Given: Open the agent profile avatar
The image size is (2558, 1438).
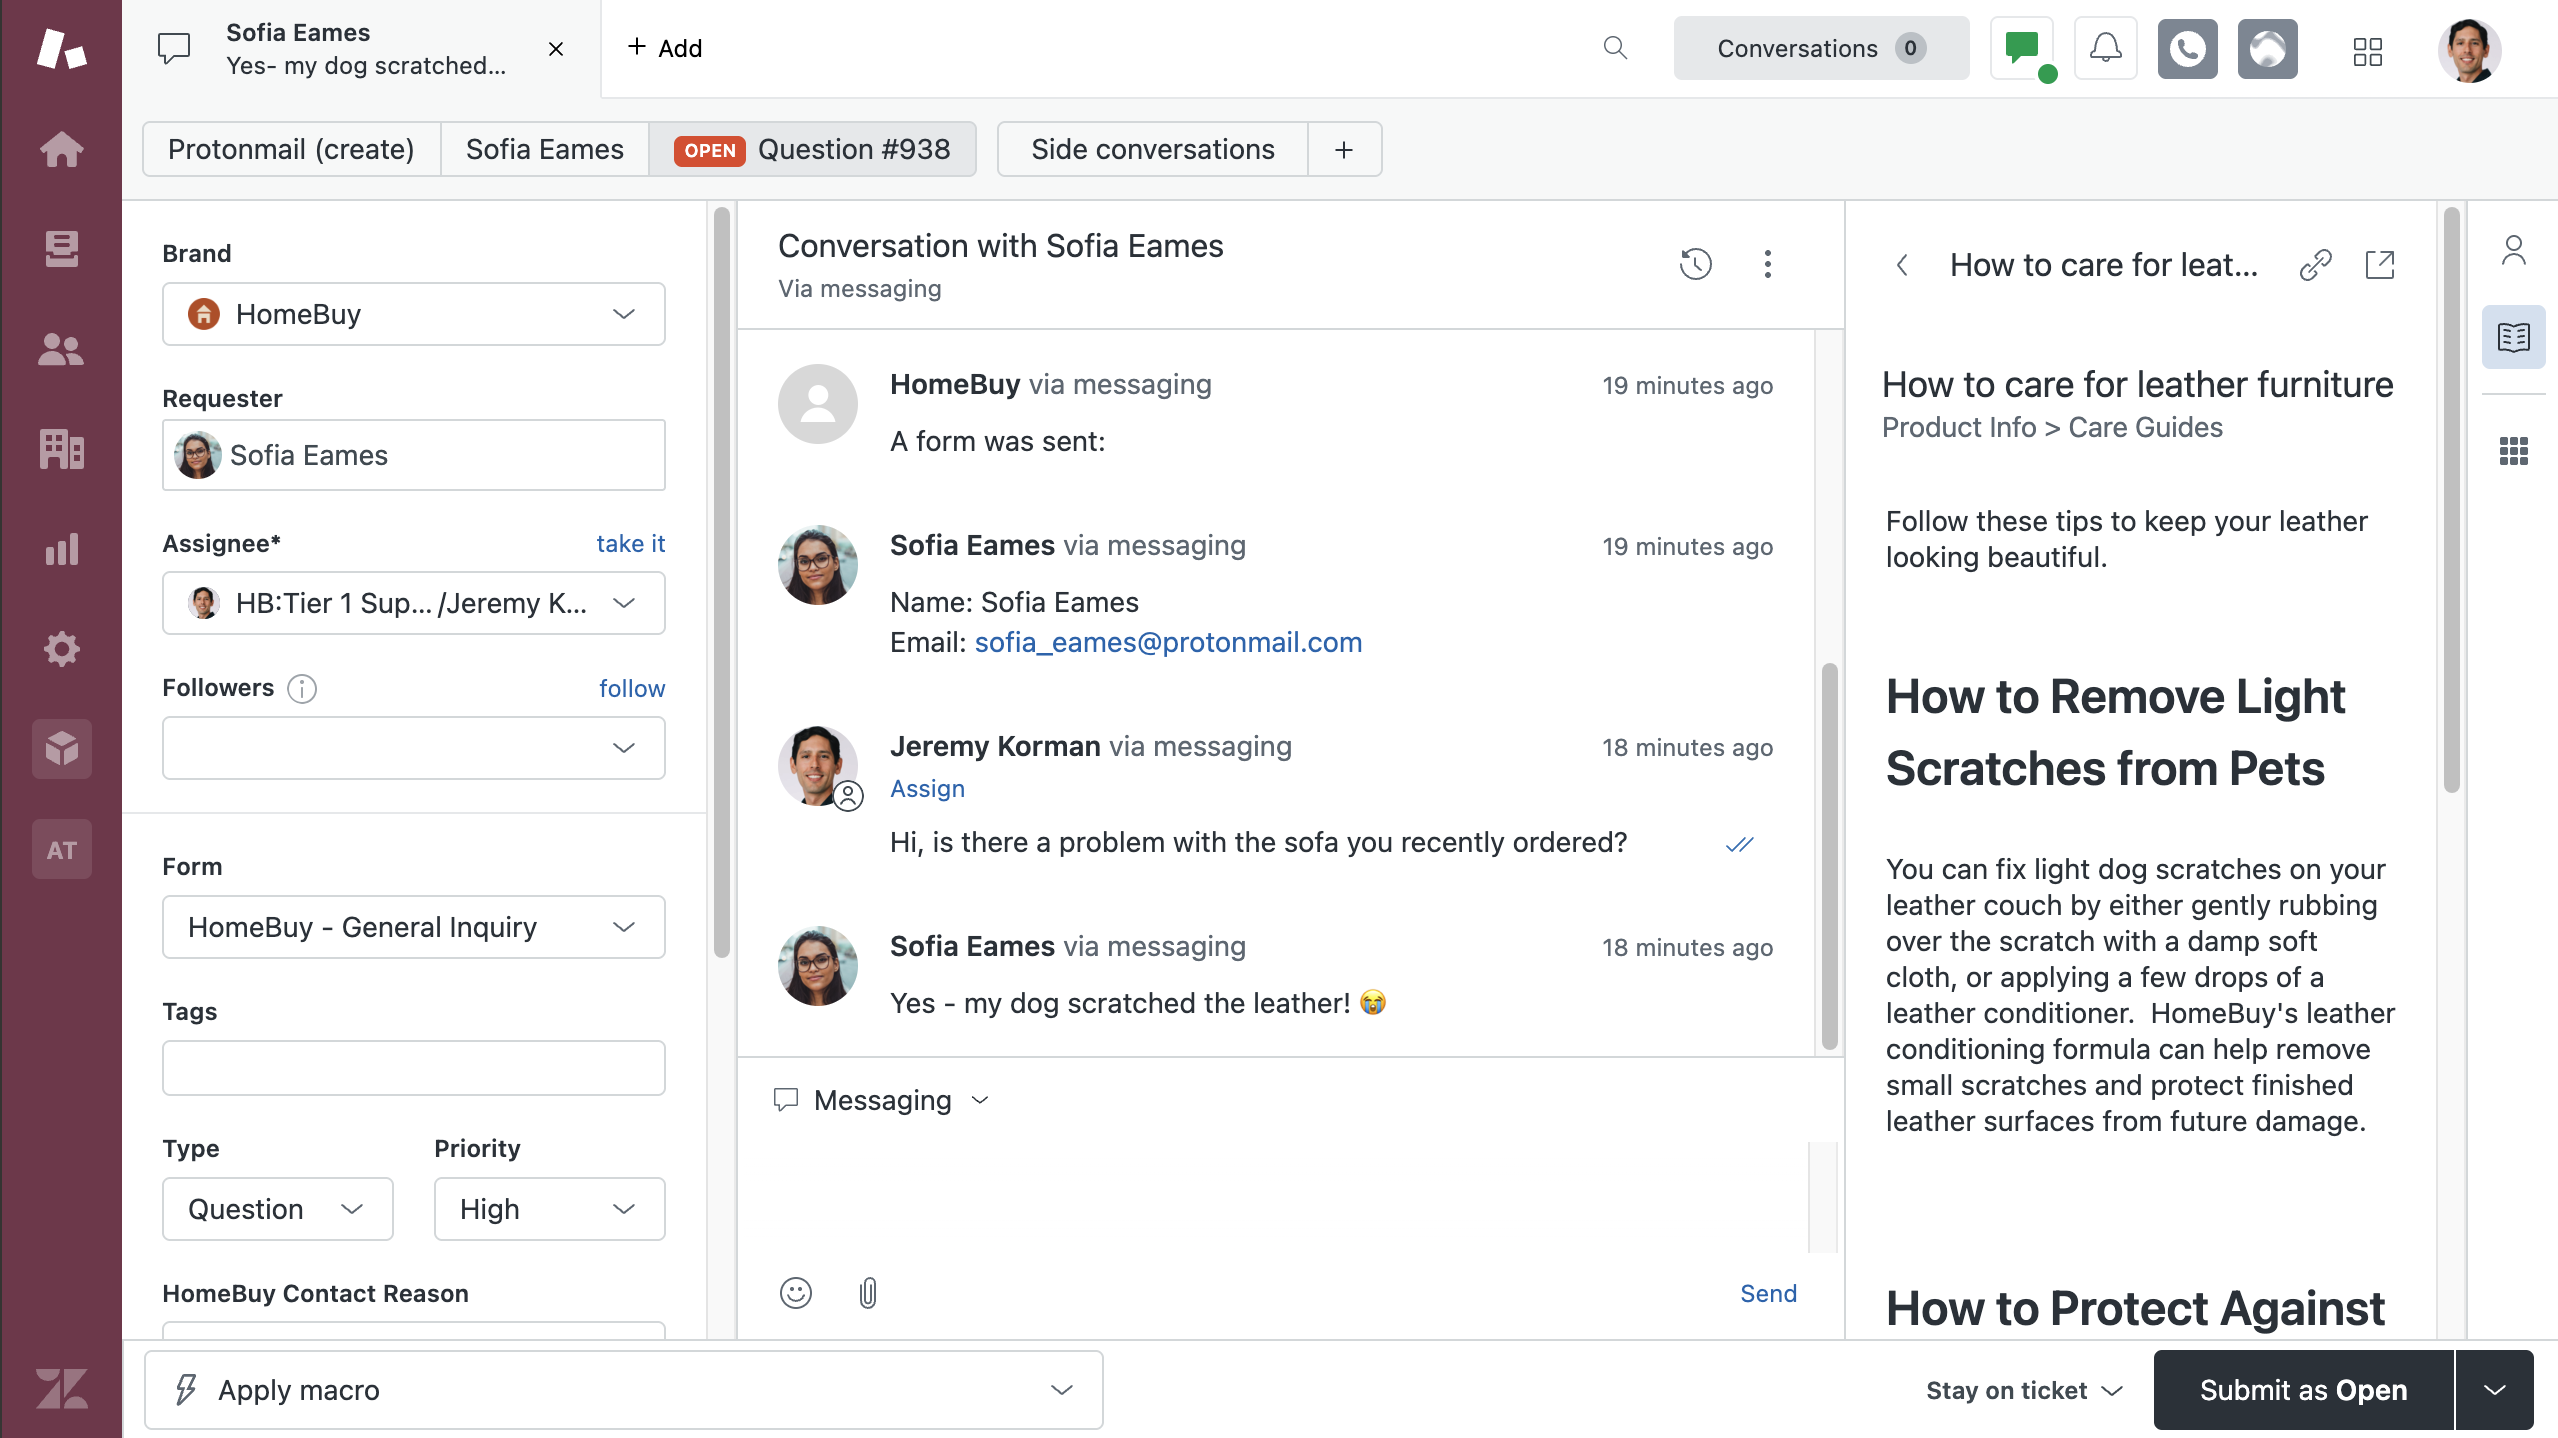Looking at the screenshot, I should (2469, 50).
